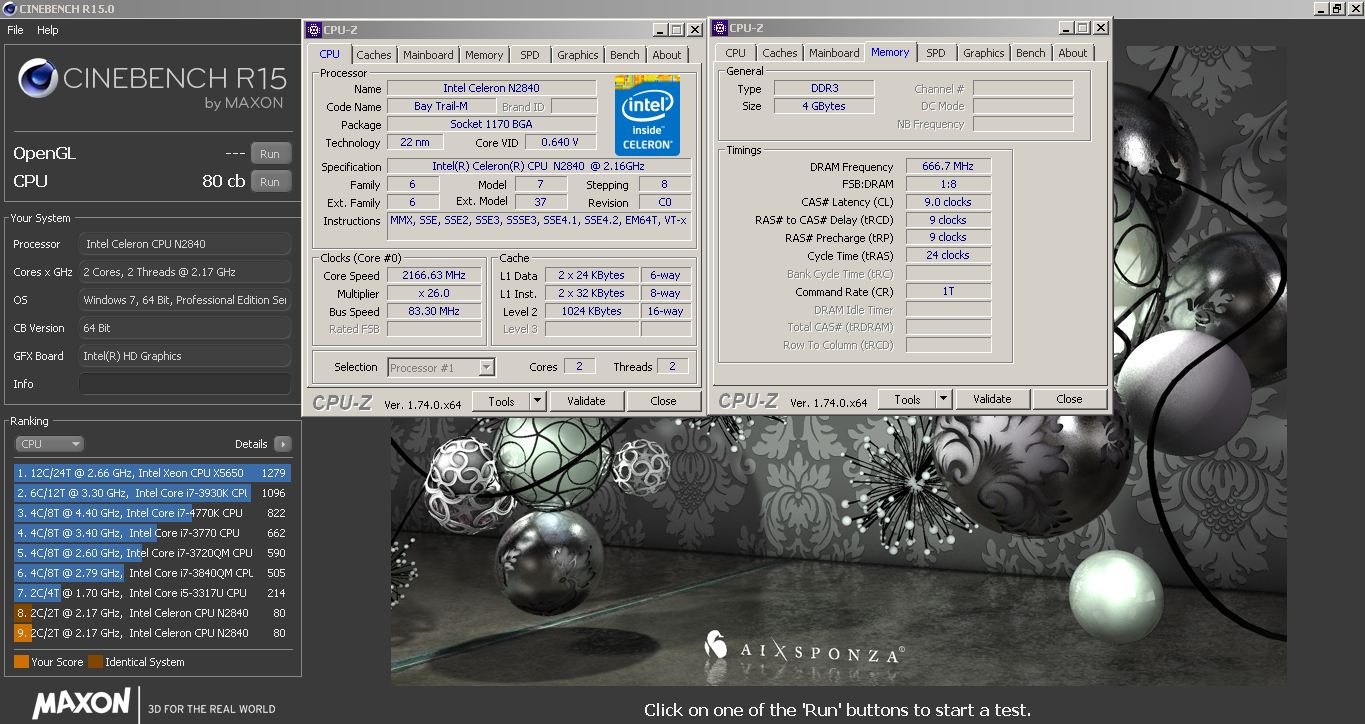Expand Tools dropdown arrow in right CPU-Z
This screenshot has width=1365, height=724.
pos(943,399)
